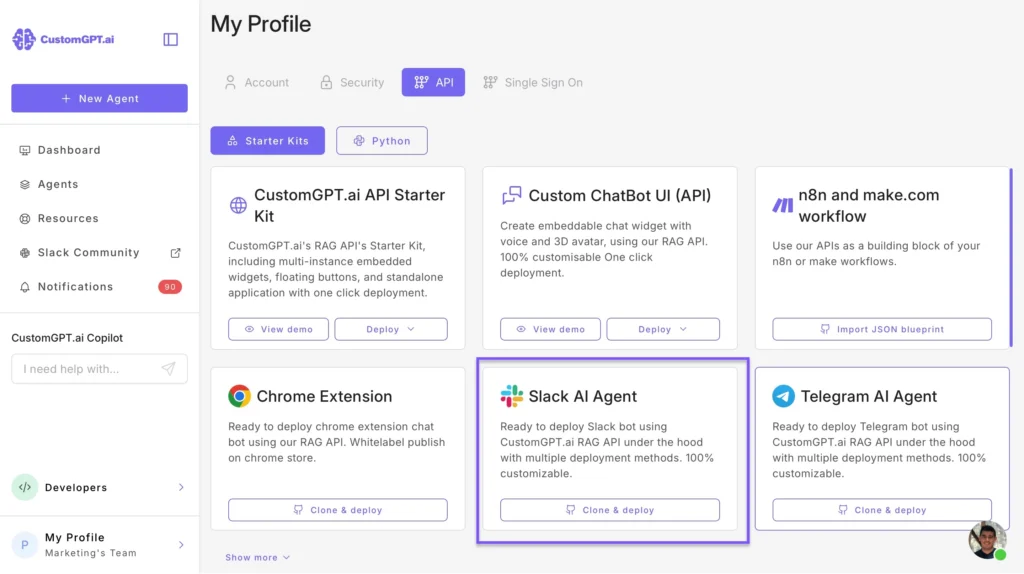The width and height of the screenshot is (1024, 574).
Task: Click the CustomGPT.ai brain logo
Action: [24, 39]
